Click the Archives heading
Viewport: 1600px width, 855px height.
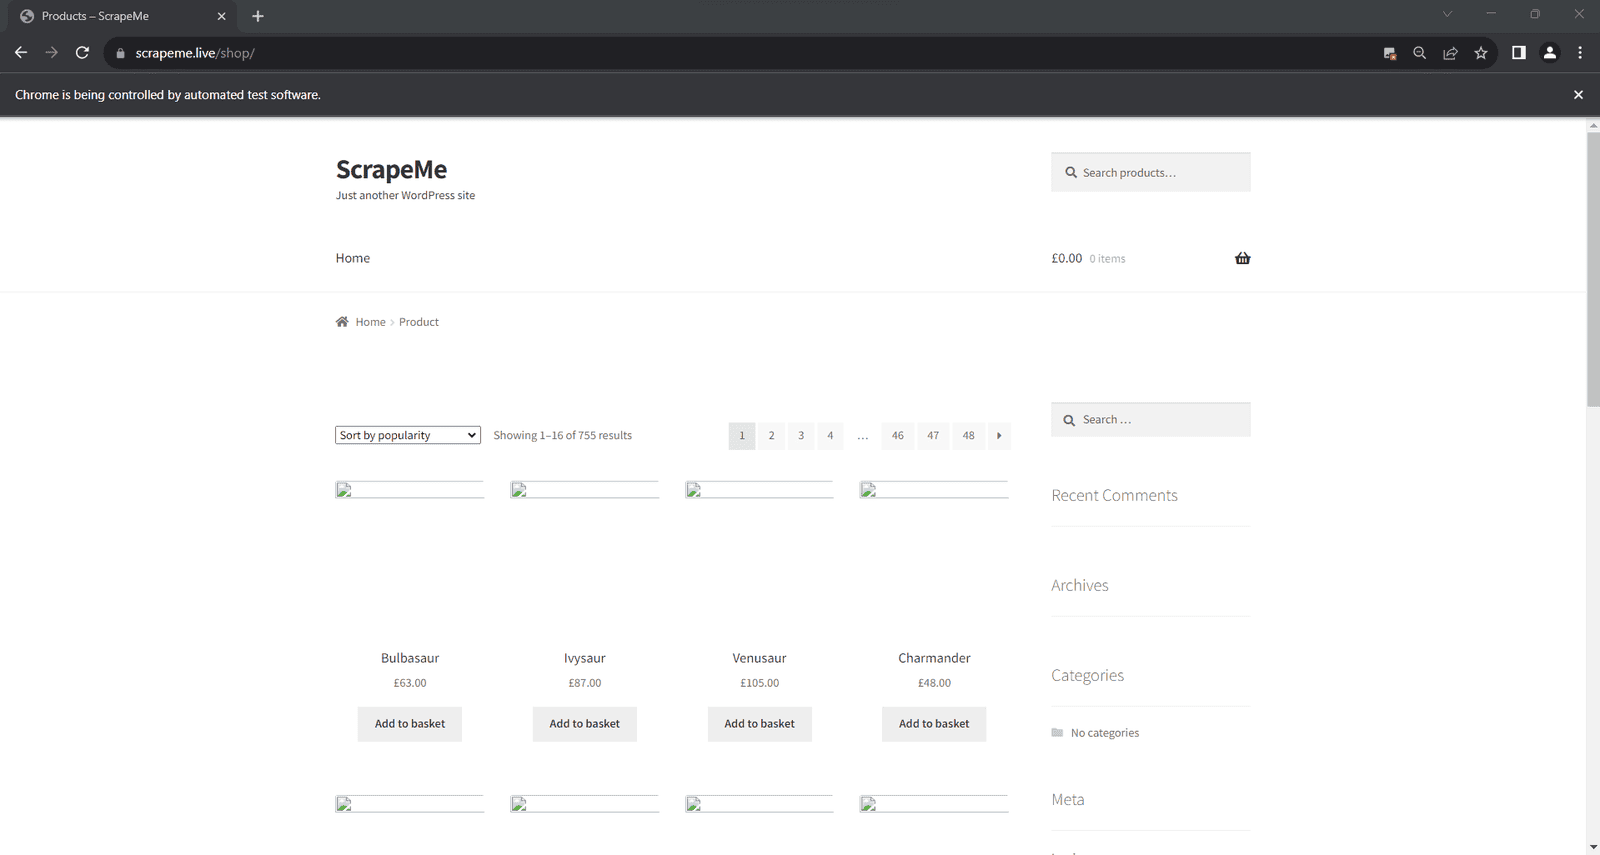click(1080, 586)
